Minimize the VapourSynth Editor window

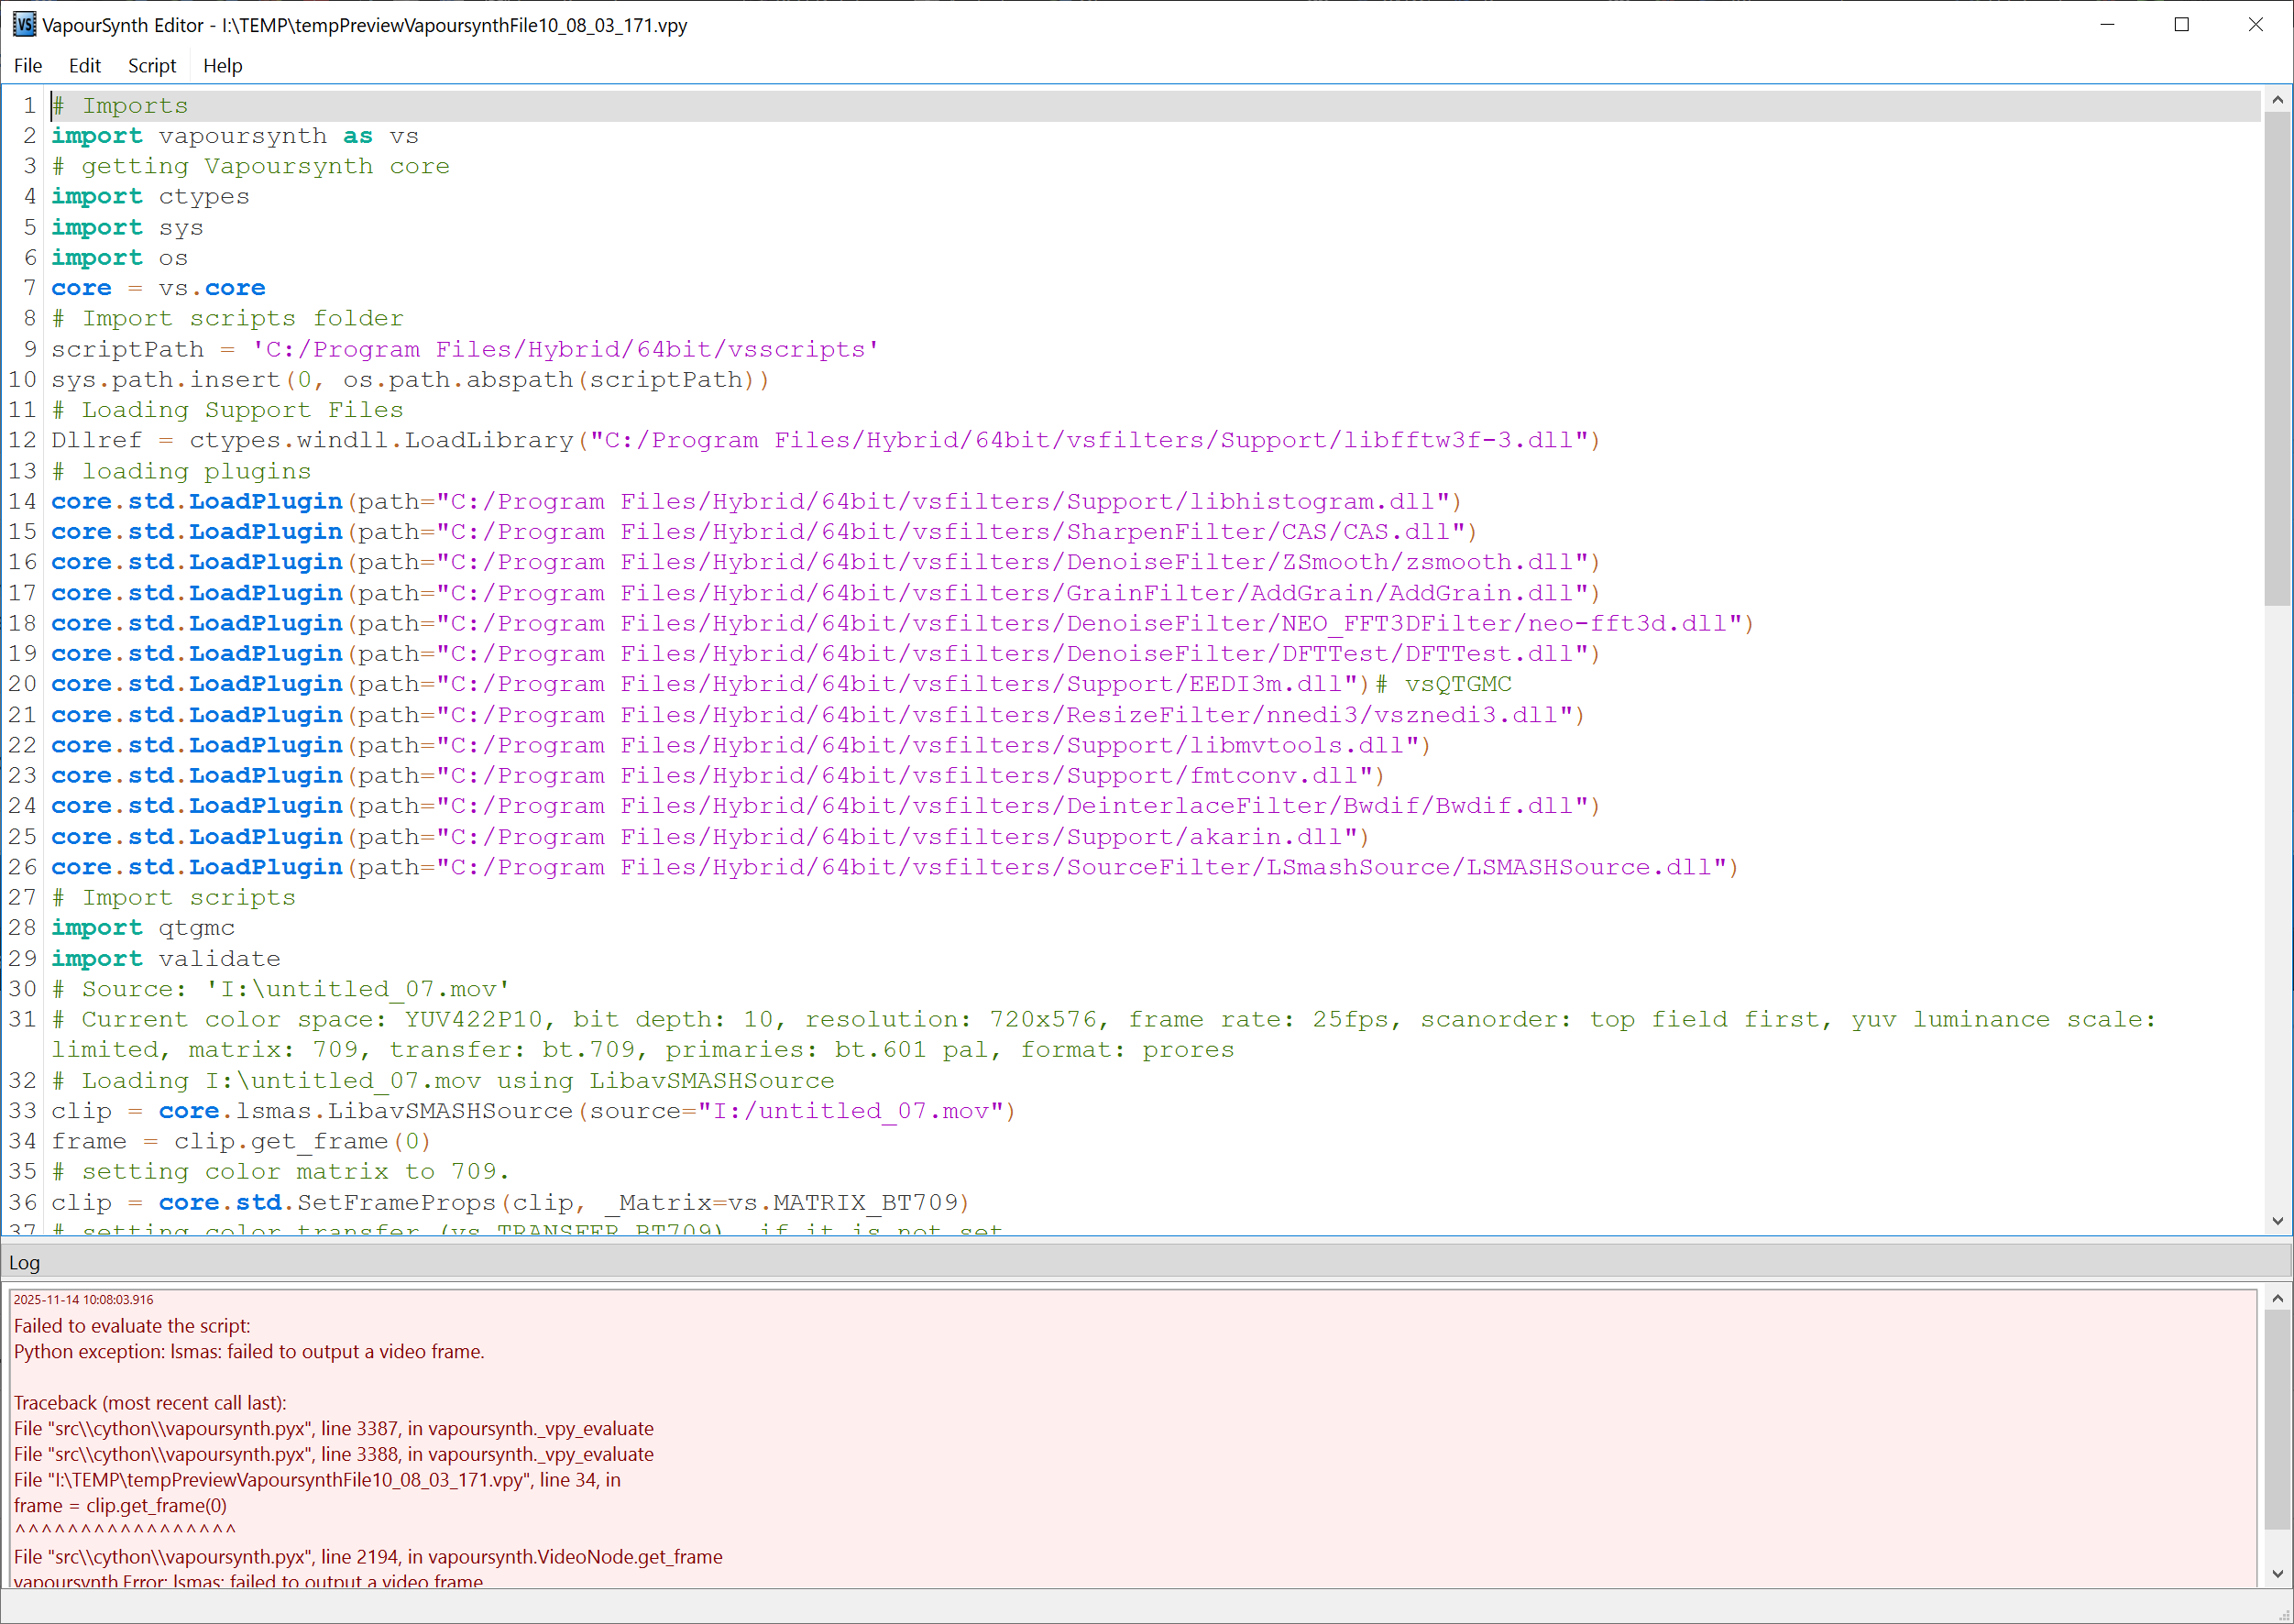pos(2107,25)
